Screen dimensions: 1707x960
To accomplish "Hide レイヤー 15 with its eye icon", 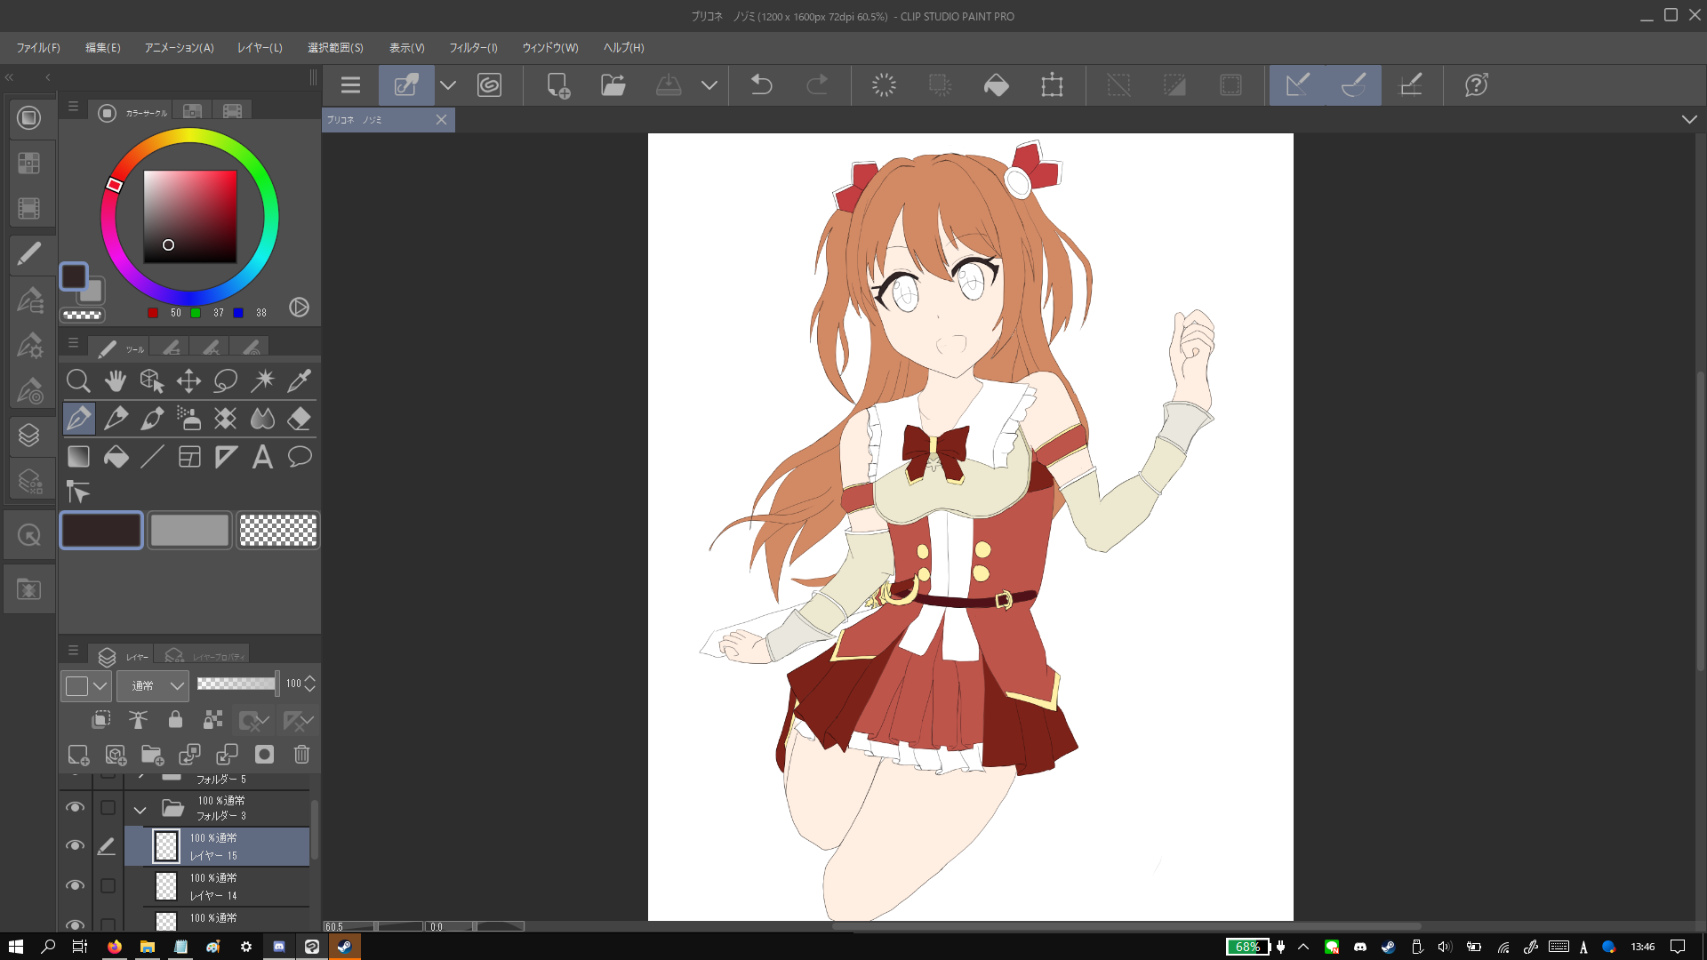I will tap(75, 846).
